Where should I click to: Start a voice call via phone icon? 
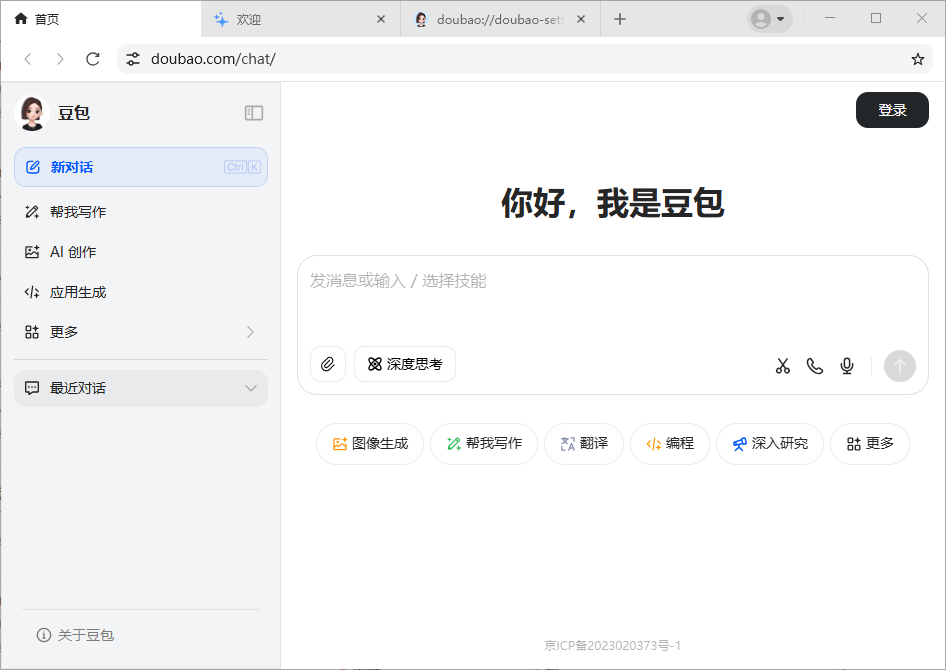coord(814,366)
